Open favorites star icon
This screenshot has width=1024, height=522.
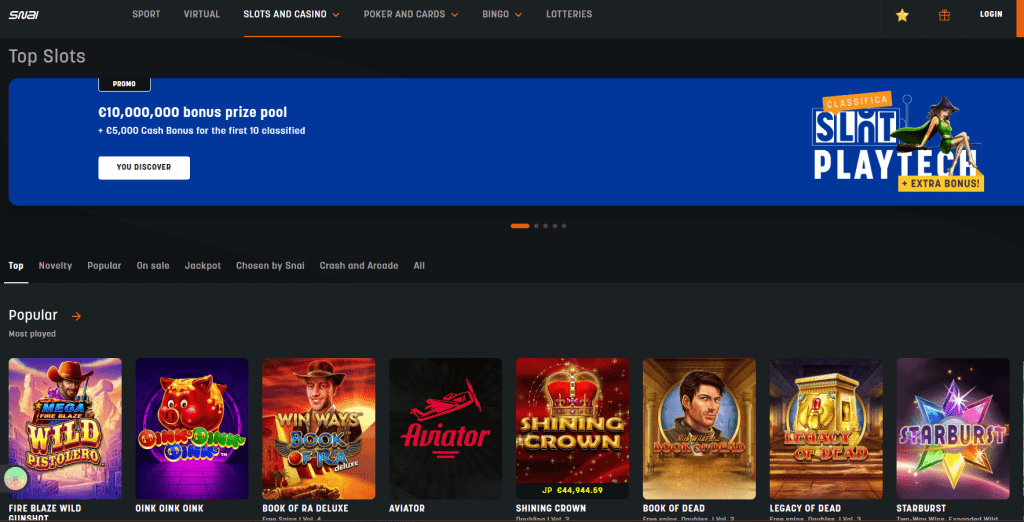[902, 15]
